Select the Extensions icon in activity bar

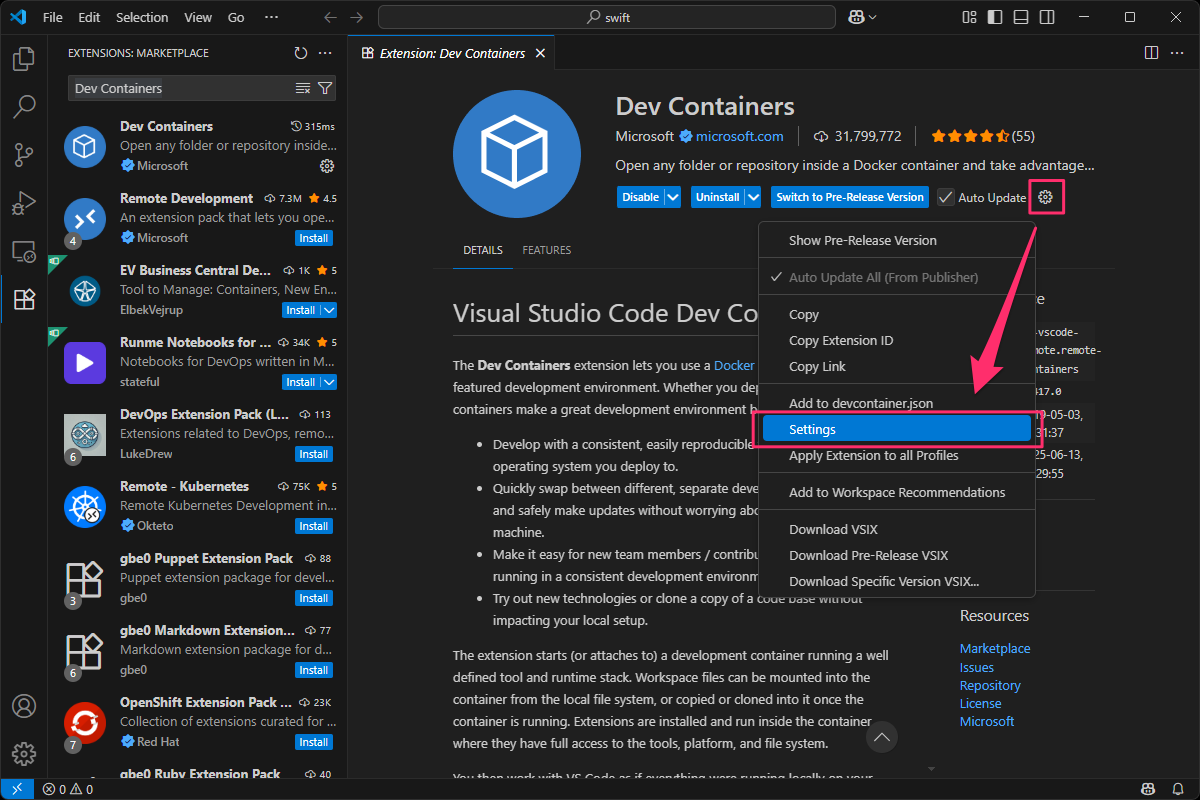coord(24,299)
